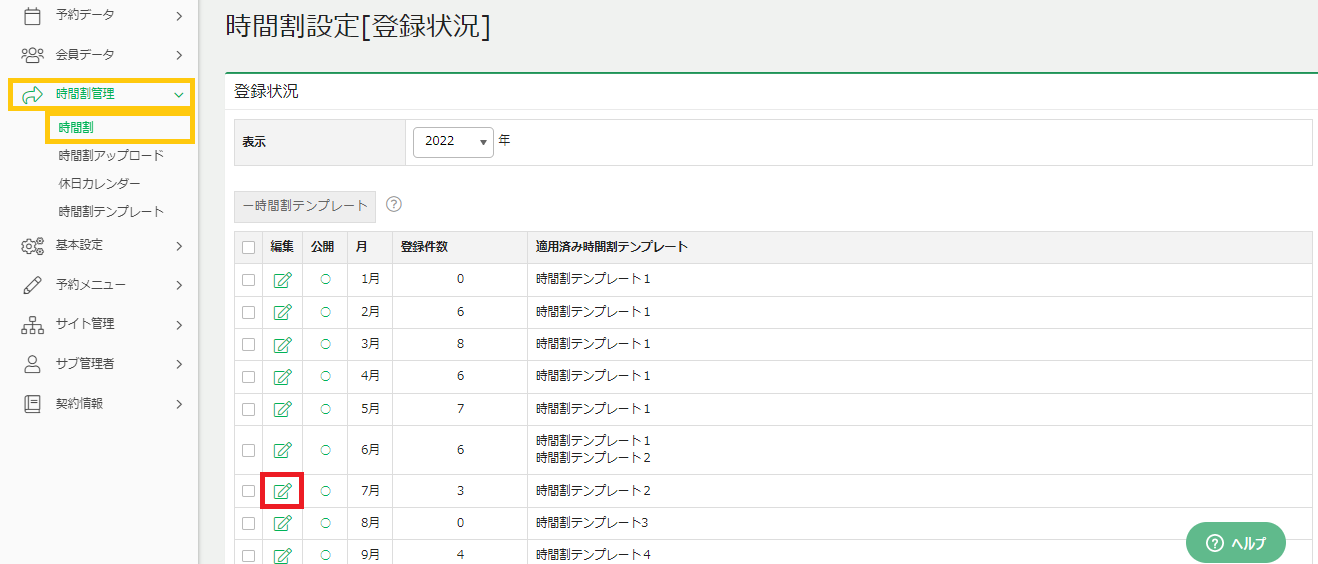Viewport: 1318px width, 564px height.
Task: Open edit icon for 6月 row
Action: (x=282, y=449)
